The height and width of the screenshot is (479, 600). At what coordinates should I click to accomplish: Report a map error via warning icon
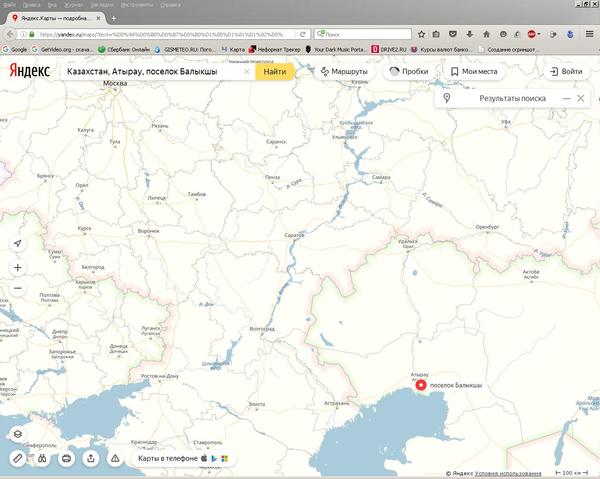click(116, 457)
